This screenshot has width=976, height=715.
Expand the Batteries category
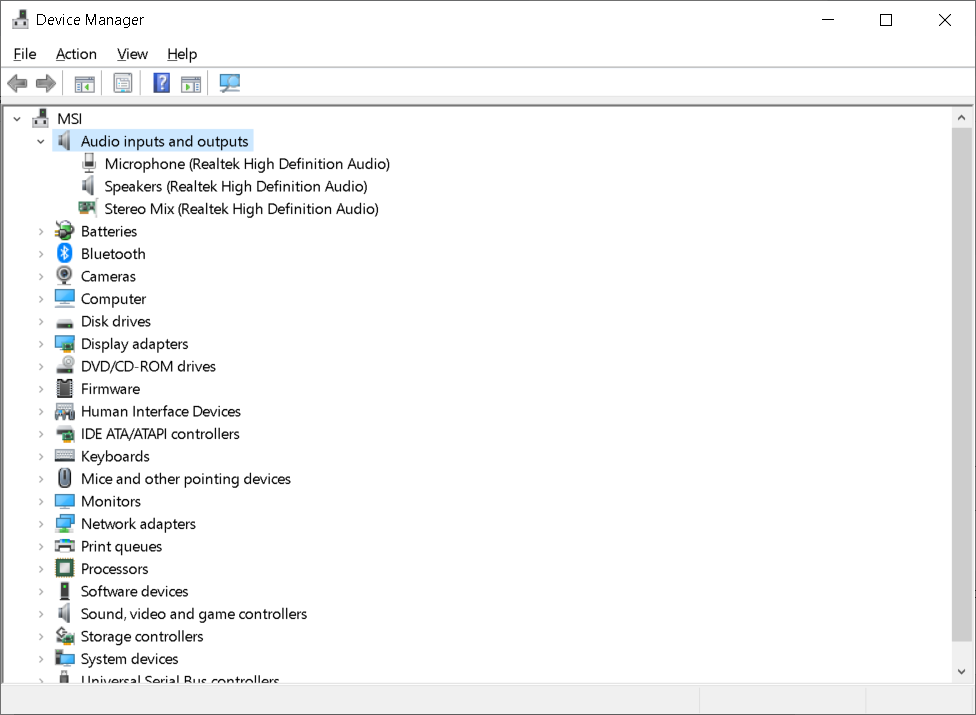click(x=41, y=231)
